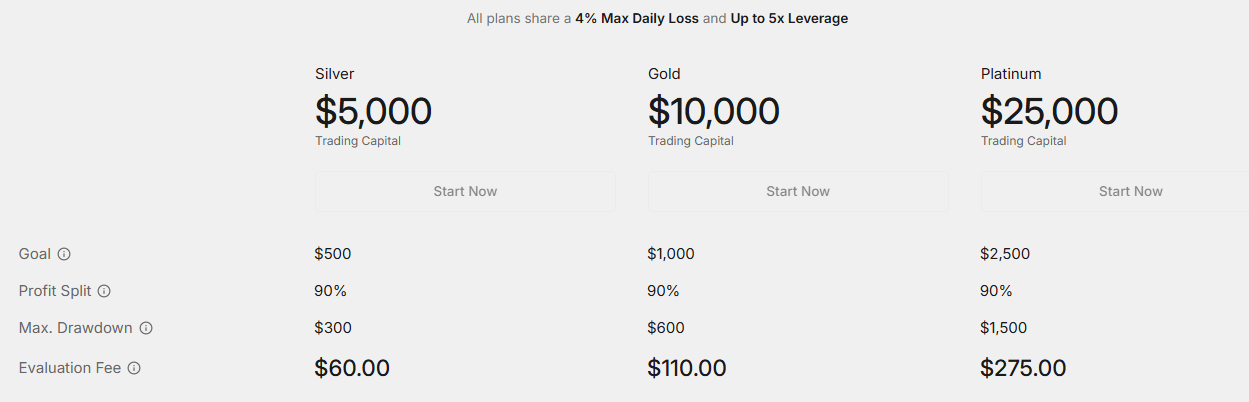Click the Platinum $1,500 max drawdown value
Image resolution: width=1249 pixels, height=402 pixels.
(1003, 328)
